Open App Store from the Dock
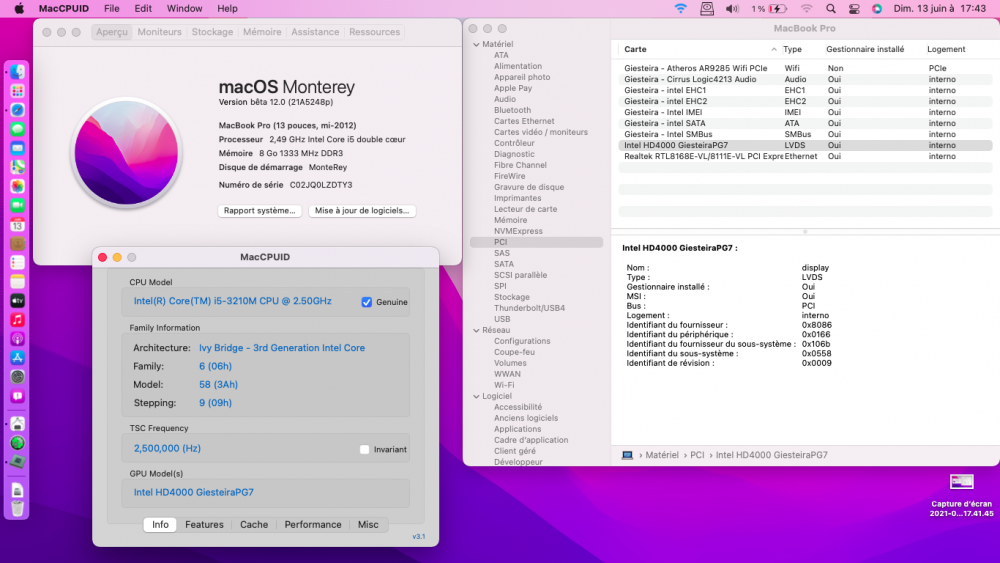This screenshot has height=563, width=1000. pyautogui.click(x=17, y=358)
